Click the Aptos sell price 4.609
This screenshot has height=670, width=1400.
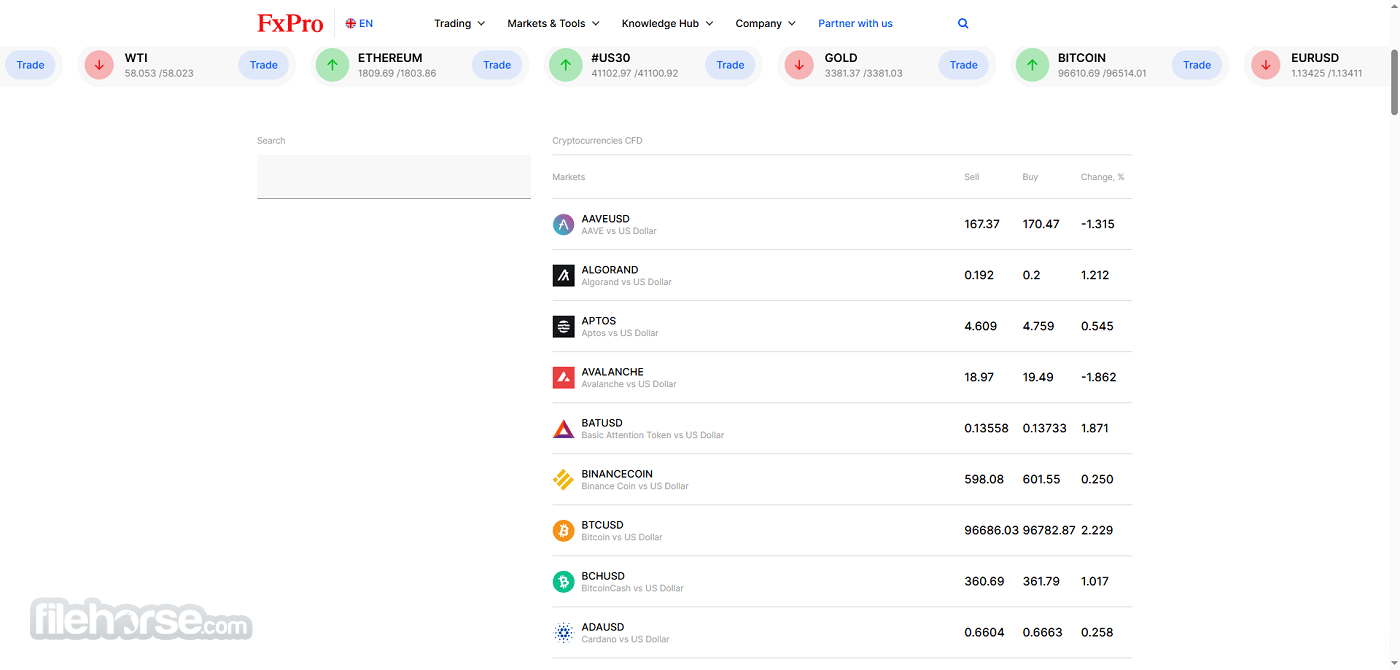[x=981, y=326]
